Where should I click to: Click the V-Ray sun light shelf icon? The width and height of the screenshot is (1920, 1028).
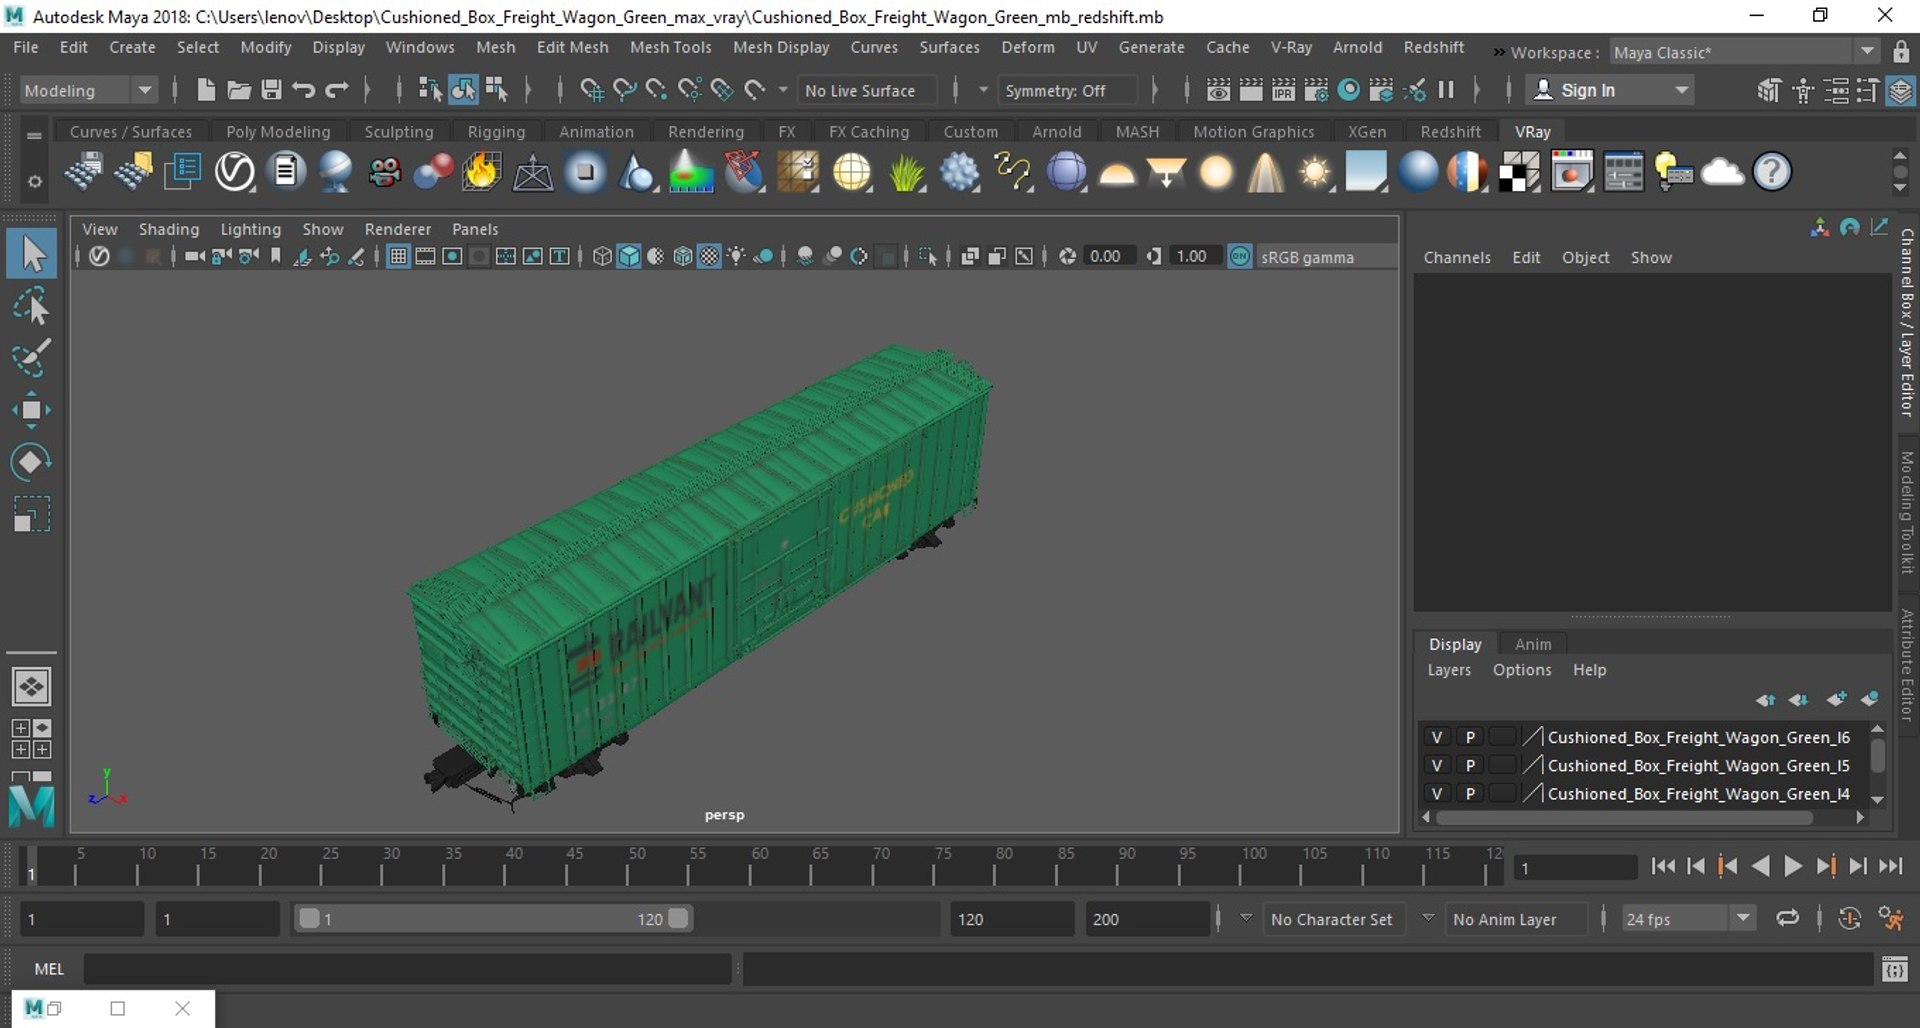[1316, 172]
